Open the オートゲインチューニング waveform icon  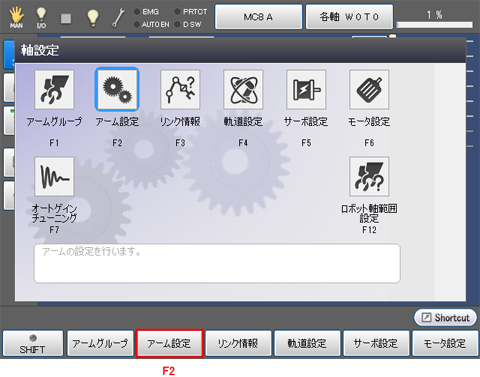(x=54, y=177)
